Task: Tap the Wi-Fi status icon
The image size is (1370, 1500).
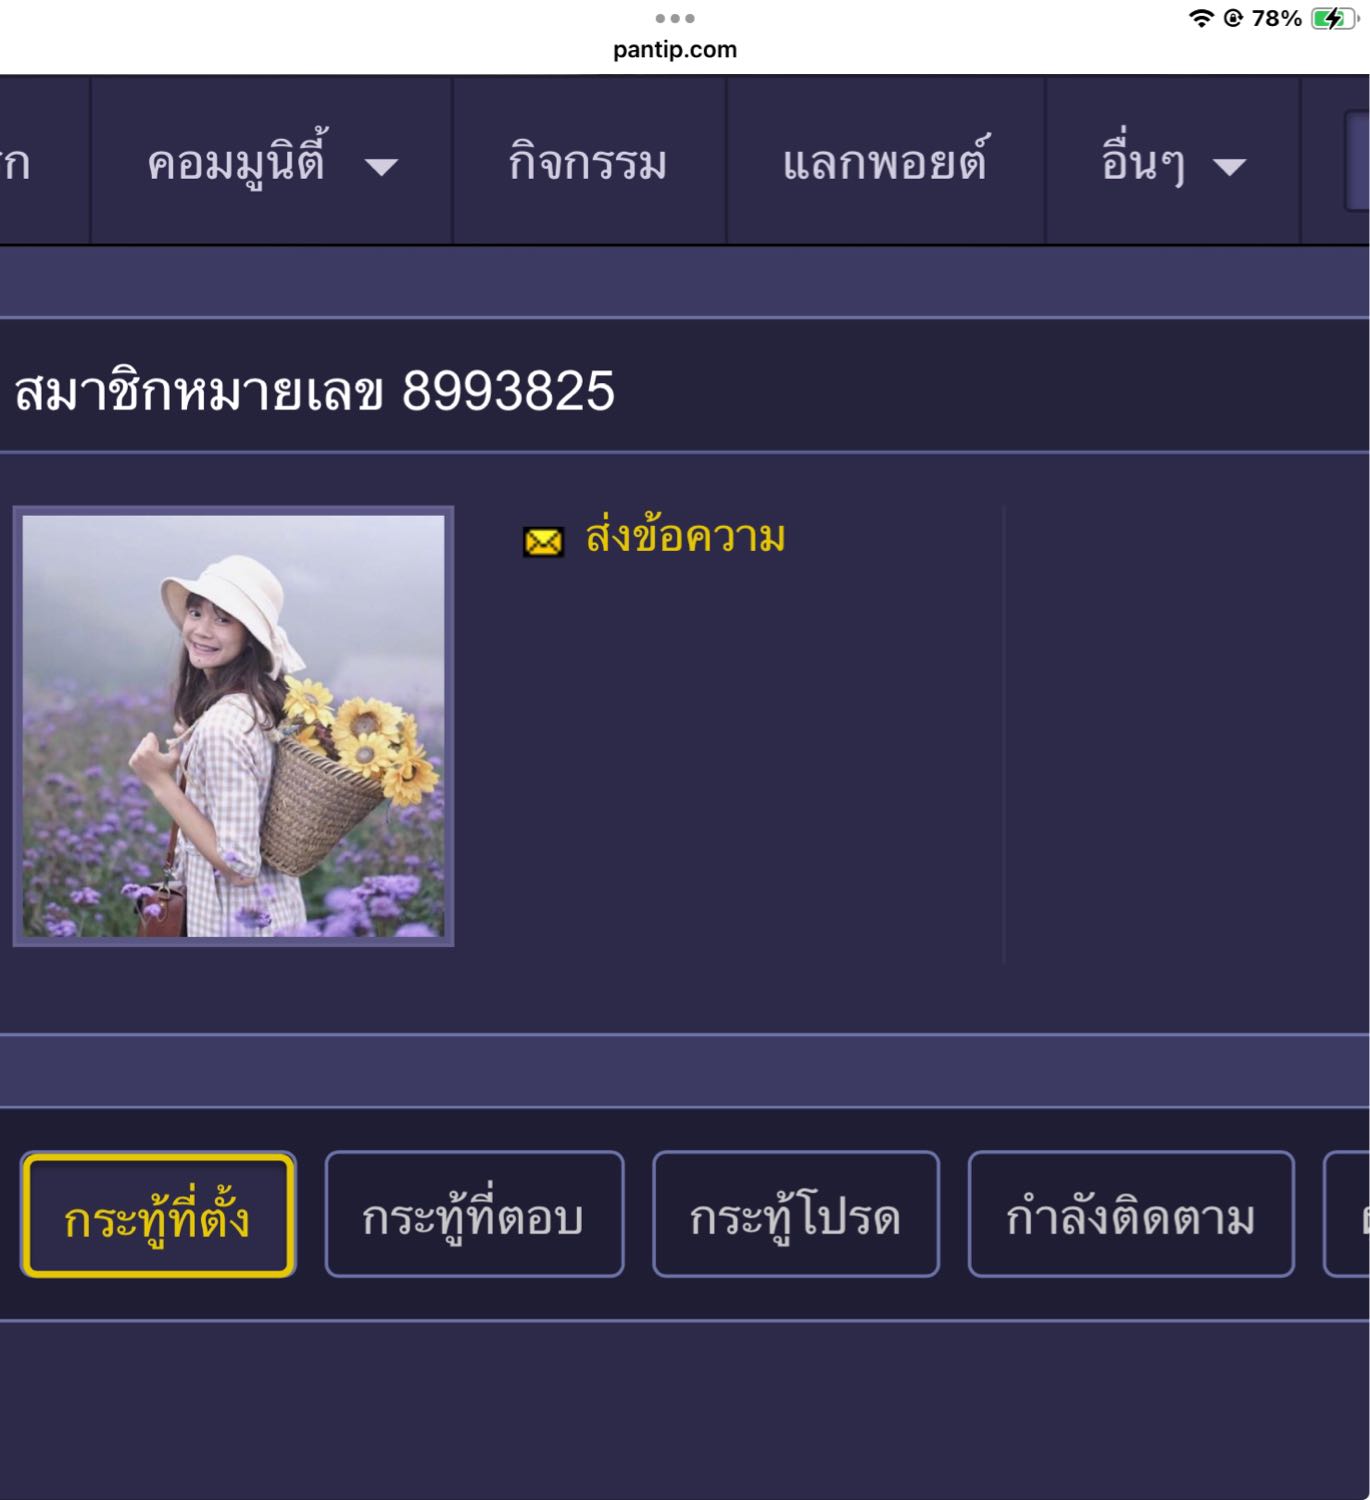Action: coord(1201,18)
